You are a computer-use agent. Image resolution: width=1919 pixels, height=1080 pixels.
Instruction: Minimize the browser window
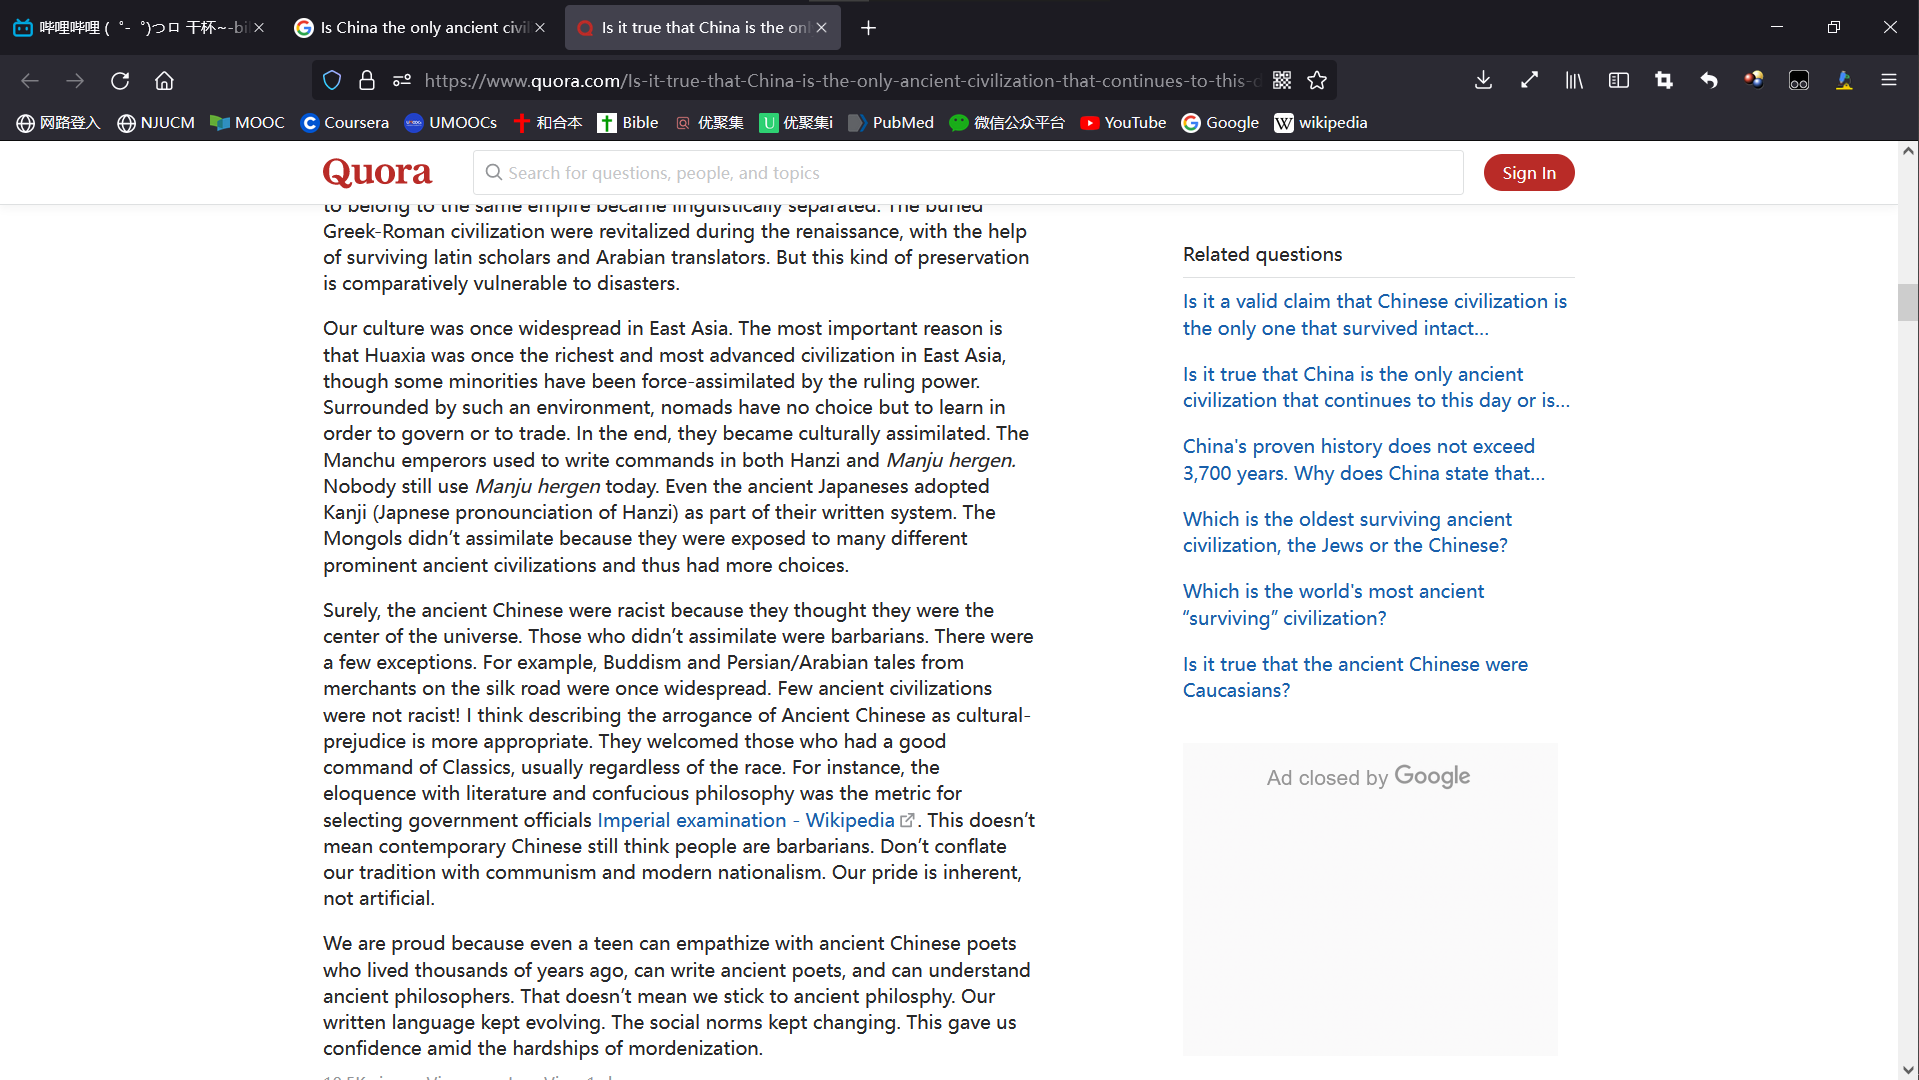pos(1777,27)
